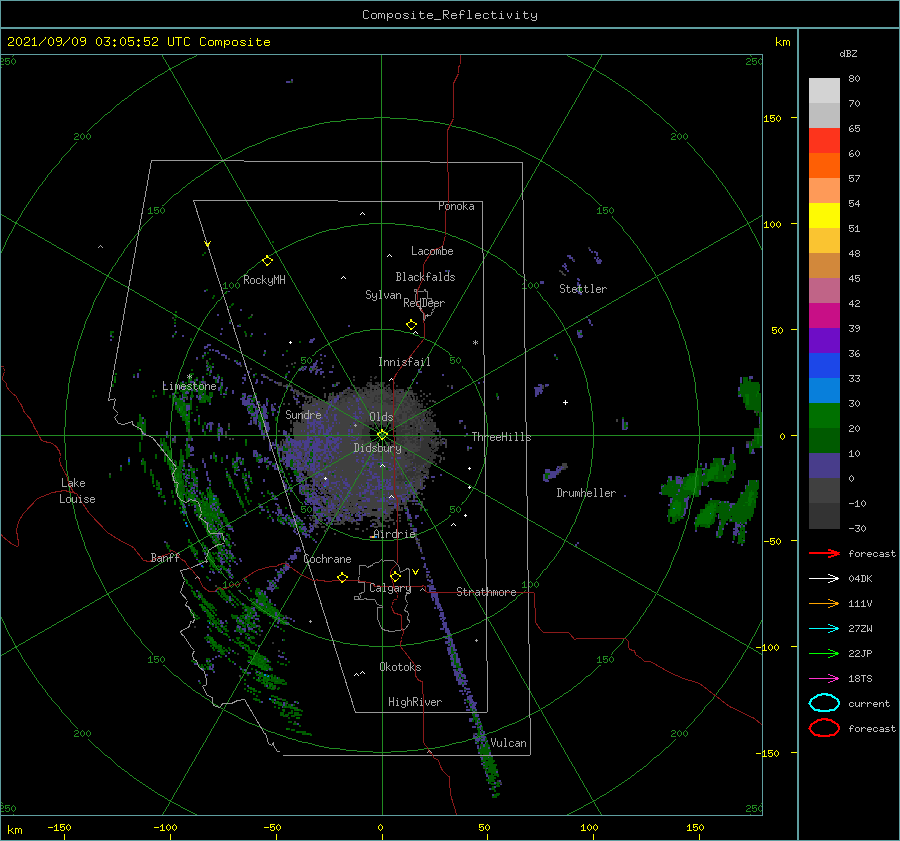This screenshot has height=841, width=900.
Task: Click the red forecast ellipse icon
Action: pyautogui.click(x=824, y=728)
